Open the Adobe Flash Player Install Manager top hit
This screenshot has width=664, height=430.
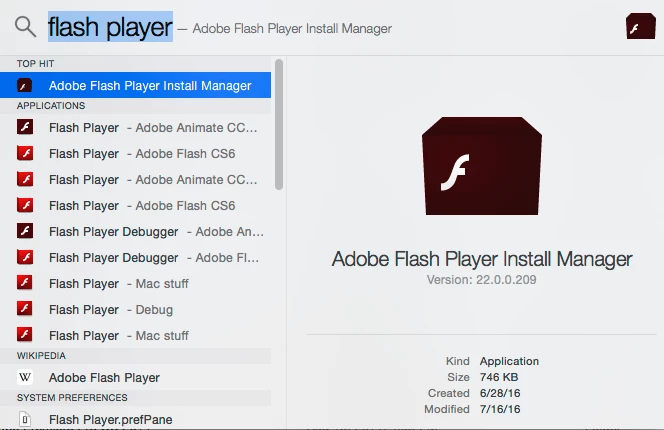[136, 85]
